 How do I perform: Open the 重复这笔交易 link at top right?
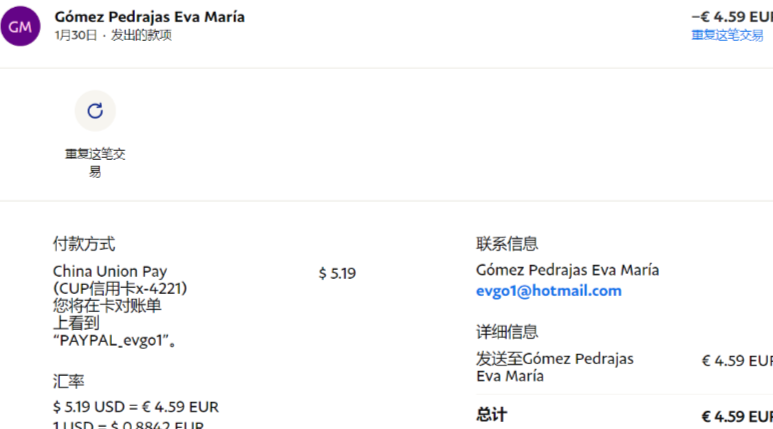[x=727, y=36]
